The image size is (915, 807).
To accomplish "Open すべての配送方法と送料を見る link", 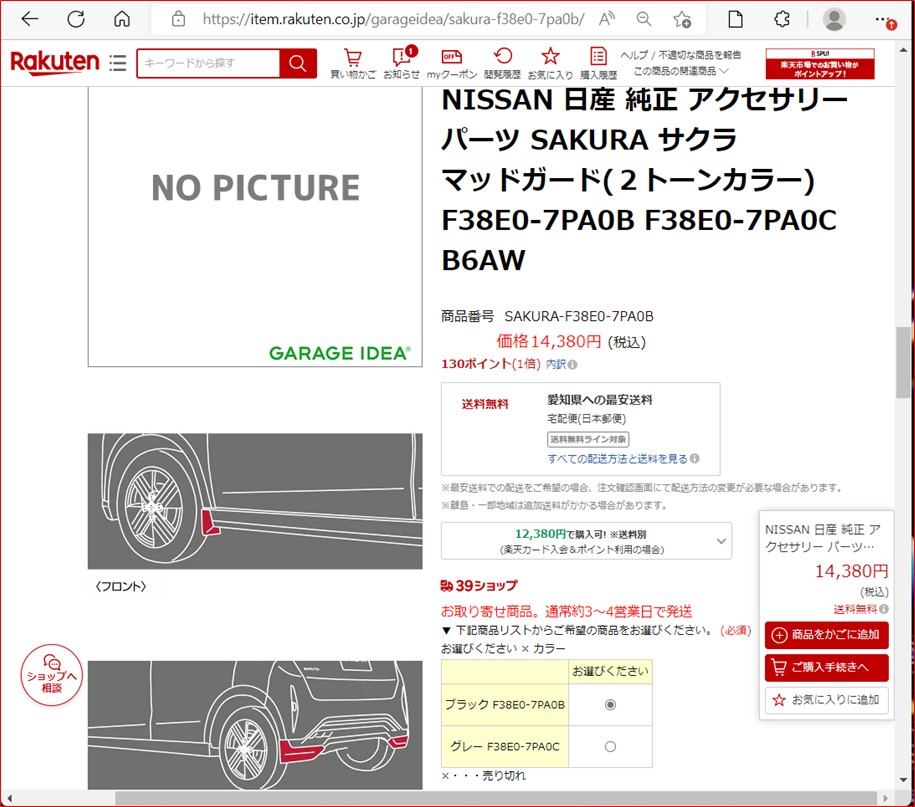I will coord(617,459).
